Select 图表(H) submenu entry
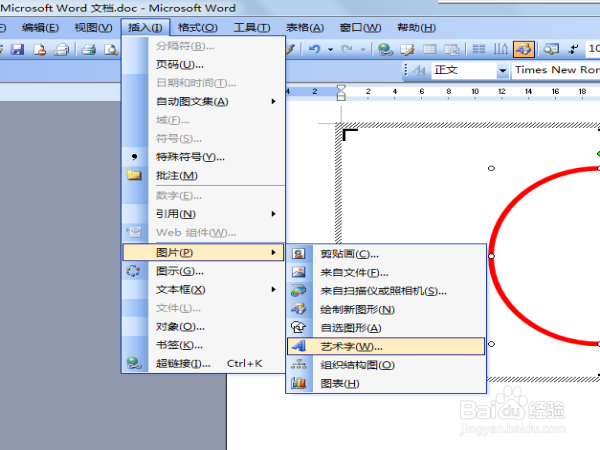This screenshot has height=450, width=600. [386, 383]
